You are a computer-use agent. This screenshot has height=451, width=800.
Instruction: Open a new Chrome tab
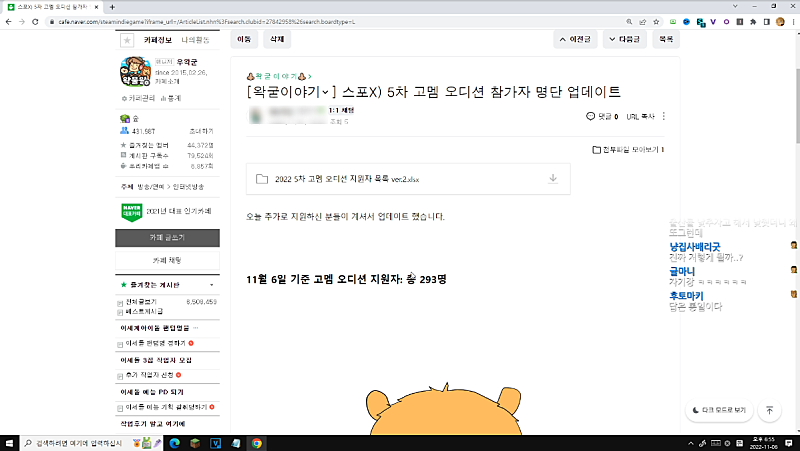[112, 7]
